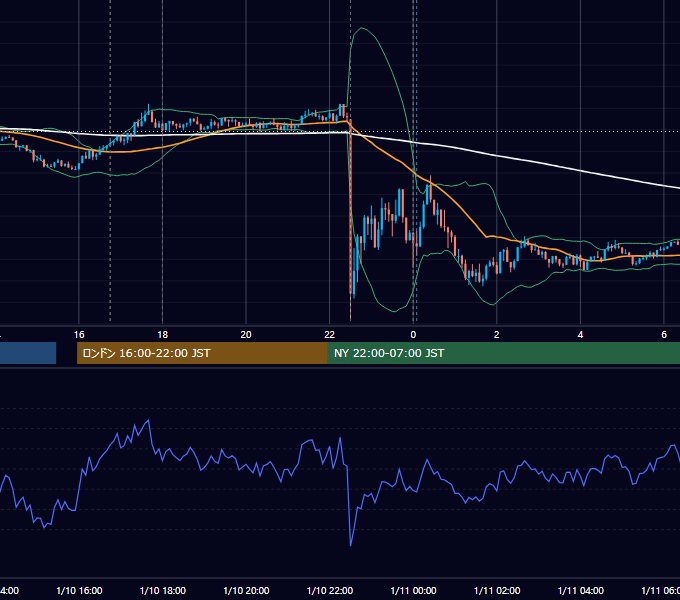Click the 1/10 16:00 date label
The image size is (680, 600).
click(79, 591)
